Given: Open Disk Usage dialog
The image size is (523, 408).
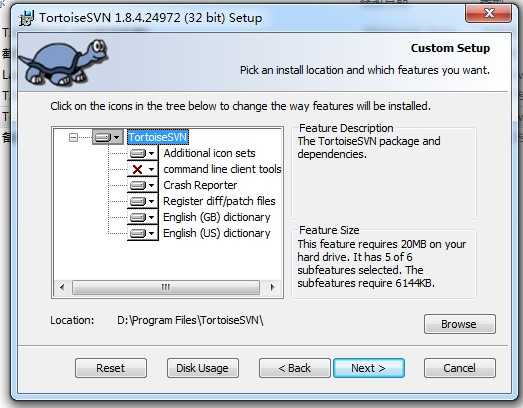Looking at the screenshot, I should coord(203,368).
